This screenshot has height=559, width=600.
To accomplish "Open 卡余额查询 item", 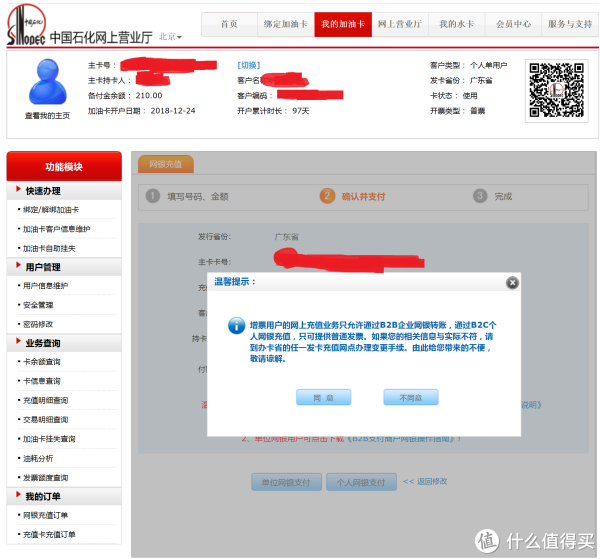I will [x=42, y=362].
